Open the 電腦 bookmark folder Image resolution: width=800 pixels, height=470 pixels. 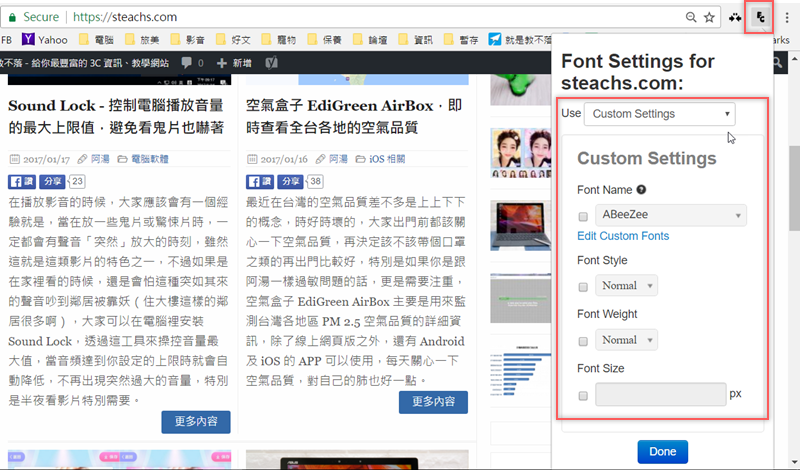[96, 39]
